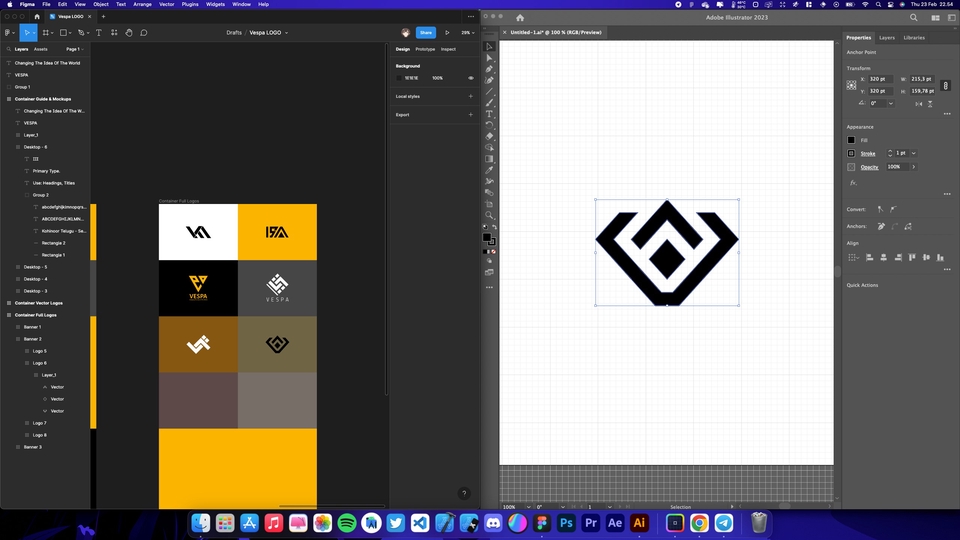Open the rotation angle dropdown in Transform
This screenshot has width=960, height=540.
[891, 103]
